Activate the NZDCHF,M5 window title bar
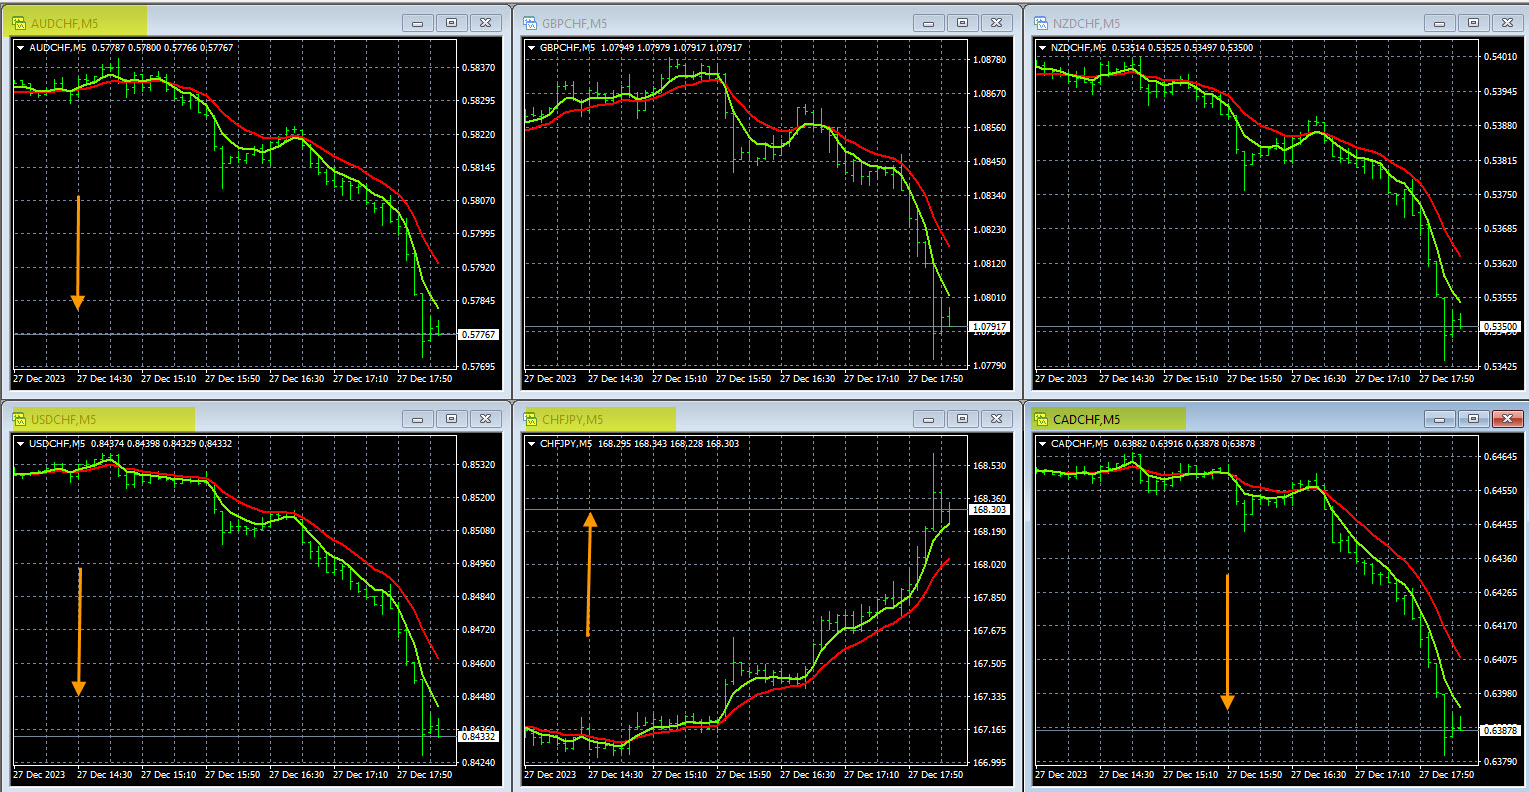 tap(1250, 23)
